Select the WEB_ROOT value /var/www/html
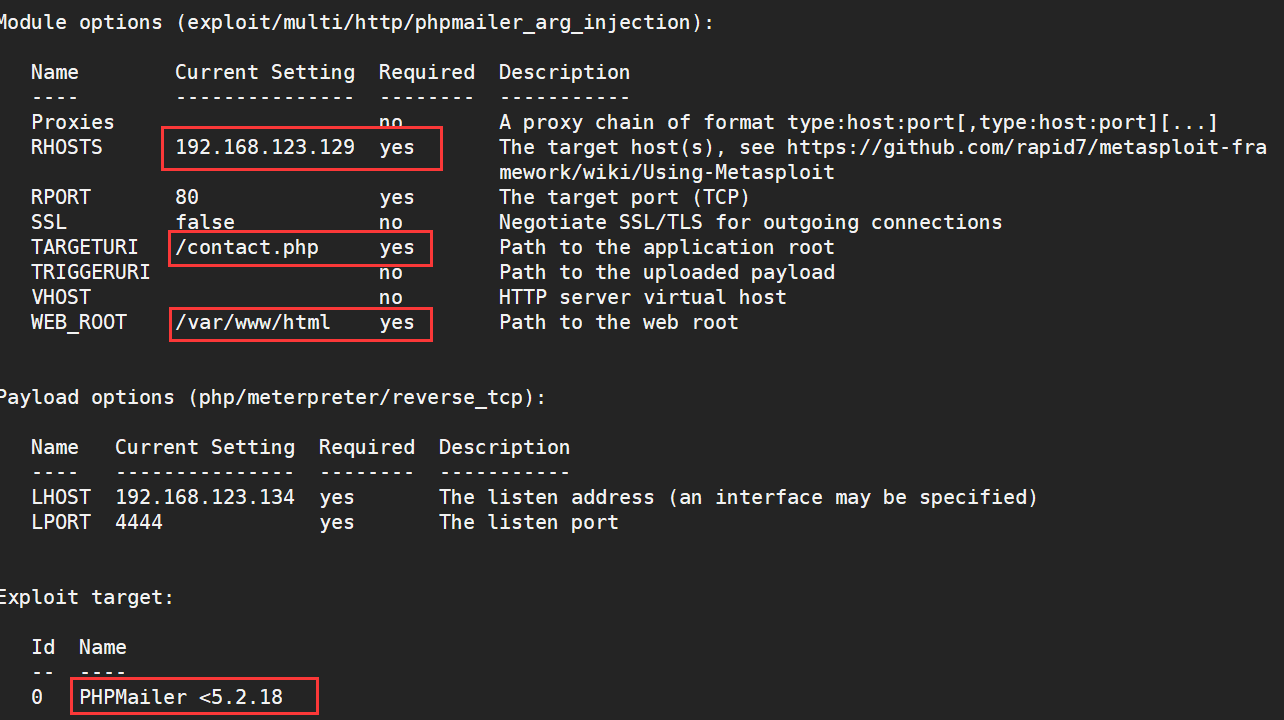The image size is (1284, 720). click(253, 322)
